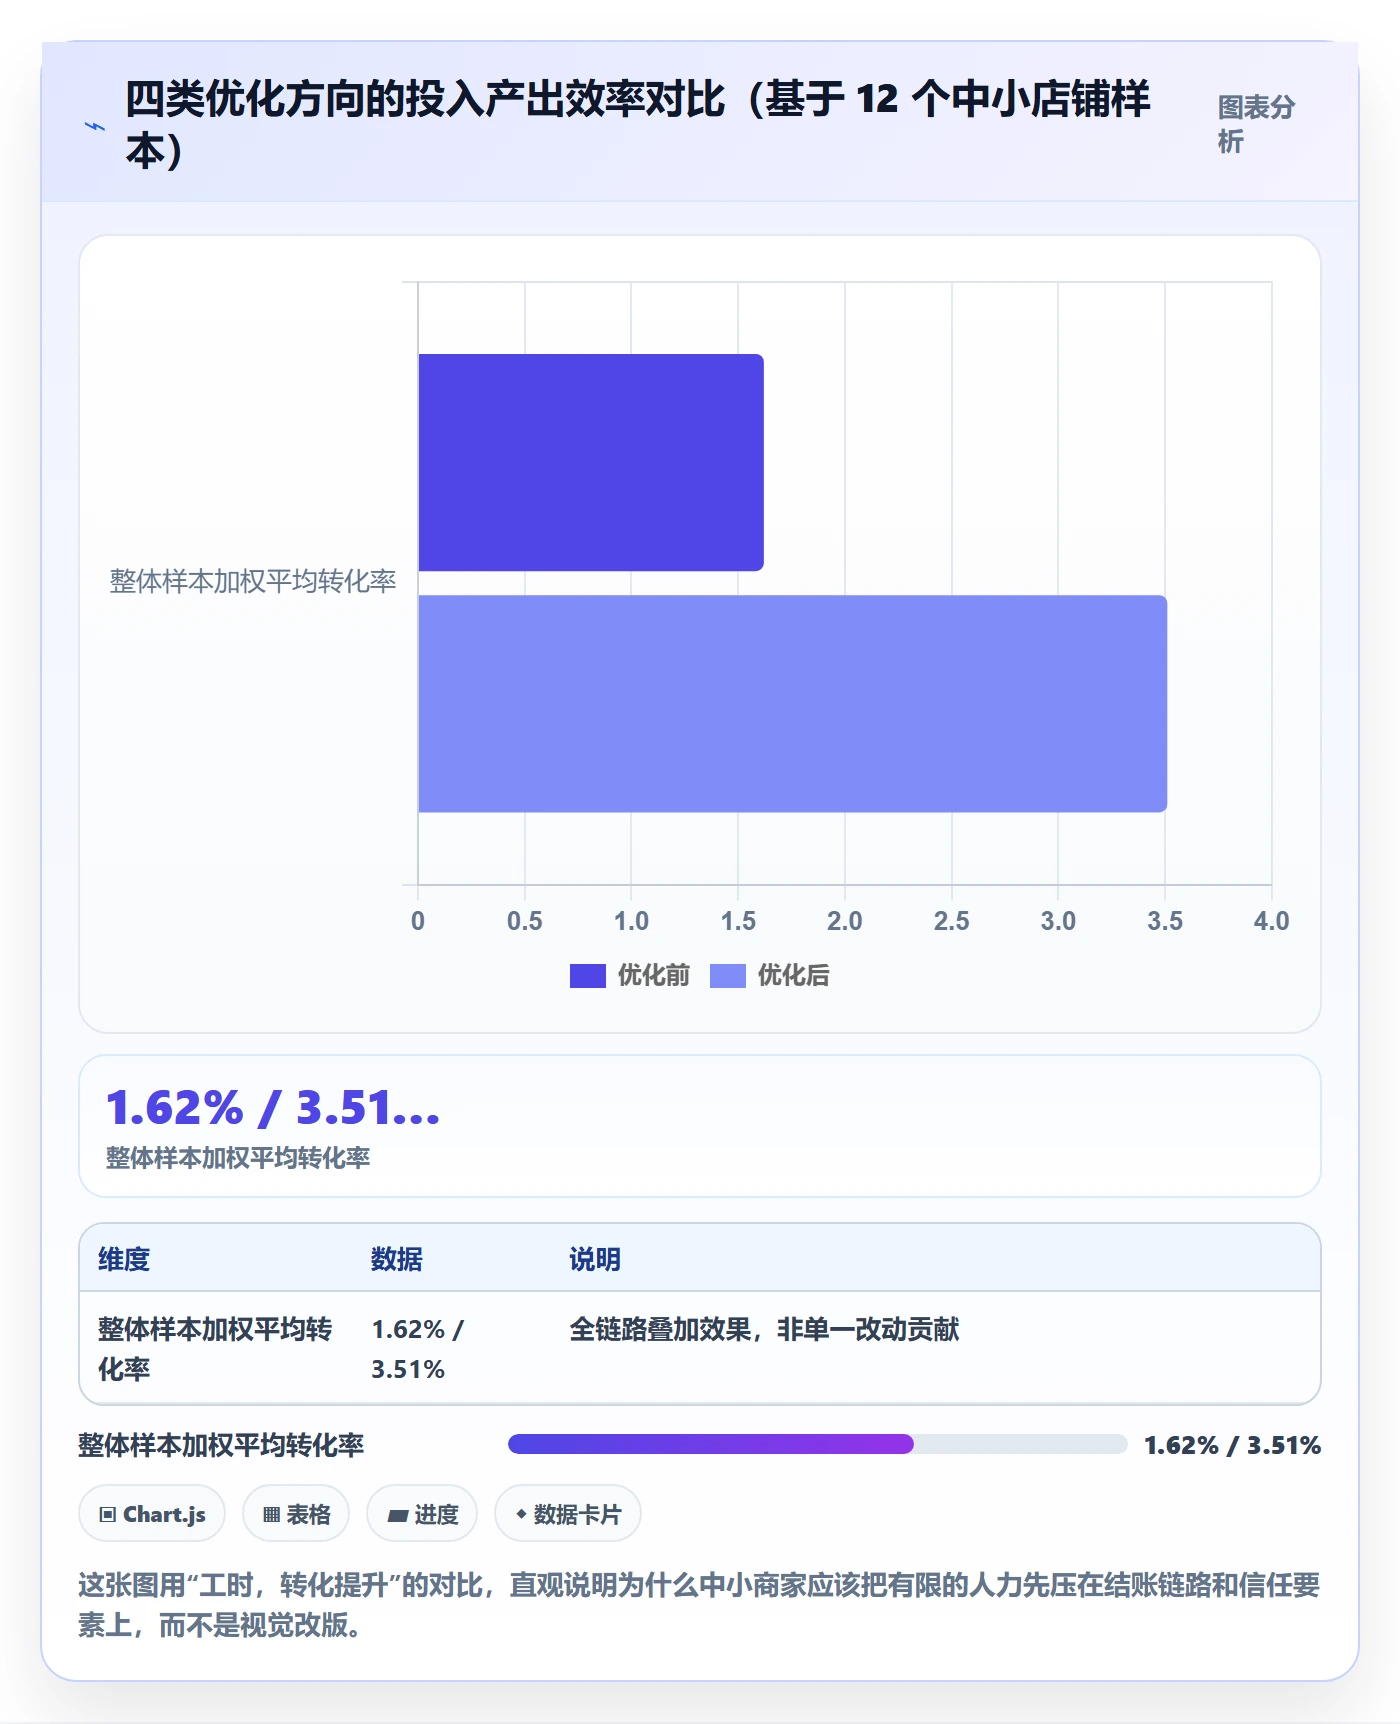The width and height of the screenshot is (1400, 1724).
Task: Click the 维度 column header
Action: pos(124,1259)
